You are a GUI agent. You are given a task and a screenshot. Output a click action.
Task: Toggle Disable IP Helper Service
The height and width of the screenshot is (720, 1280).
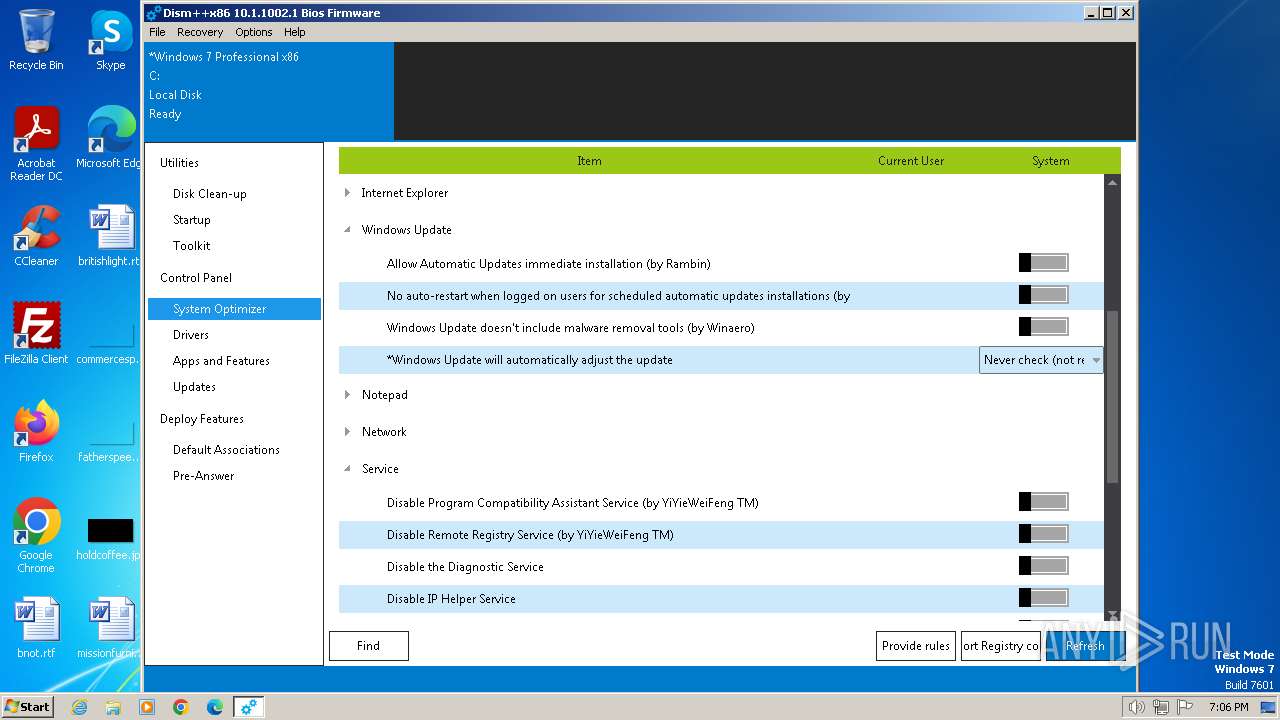click(x=1044, y=598)
